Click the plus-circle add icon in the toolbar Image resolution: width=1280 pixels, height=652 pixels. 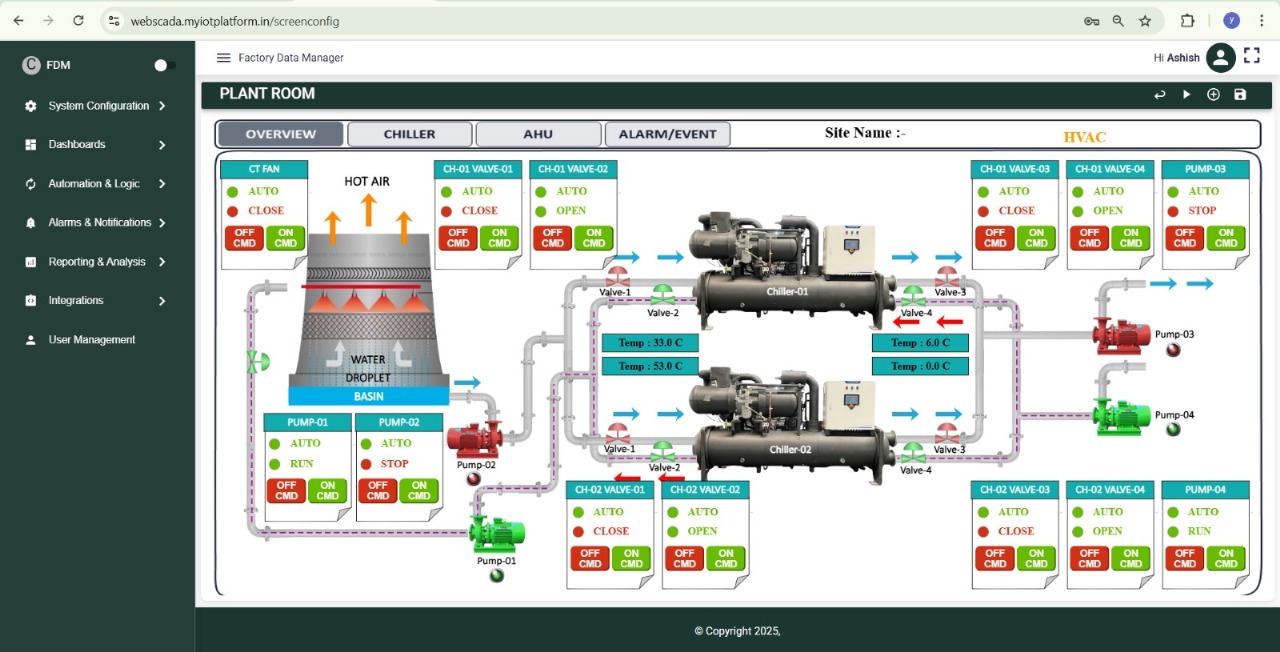[x=1213, y=94]
